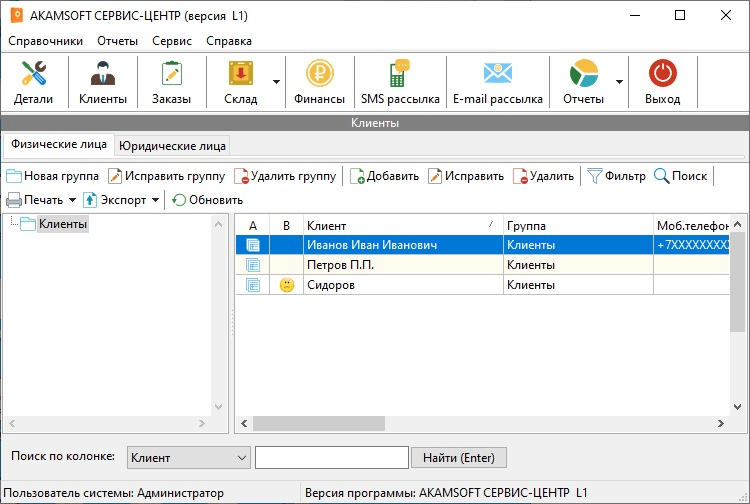Sort by the Группа column header
This screenshot has width=750, height=504.
pos(578,226)
